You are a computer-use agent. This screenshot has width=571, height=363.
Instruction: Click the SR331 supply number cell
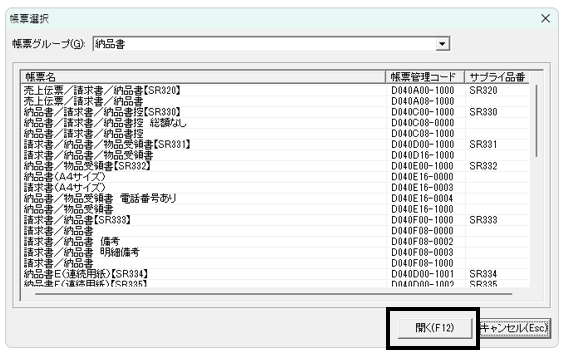tap(483, 145)
